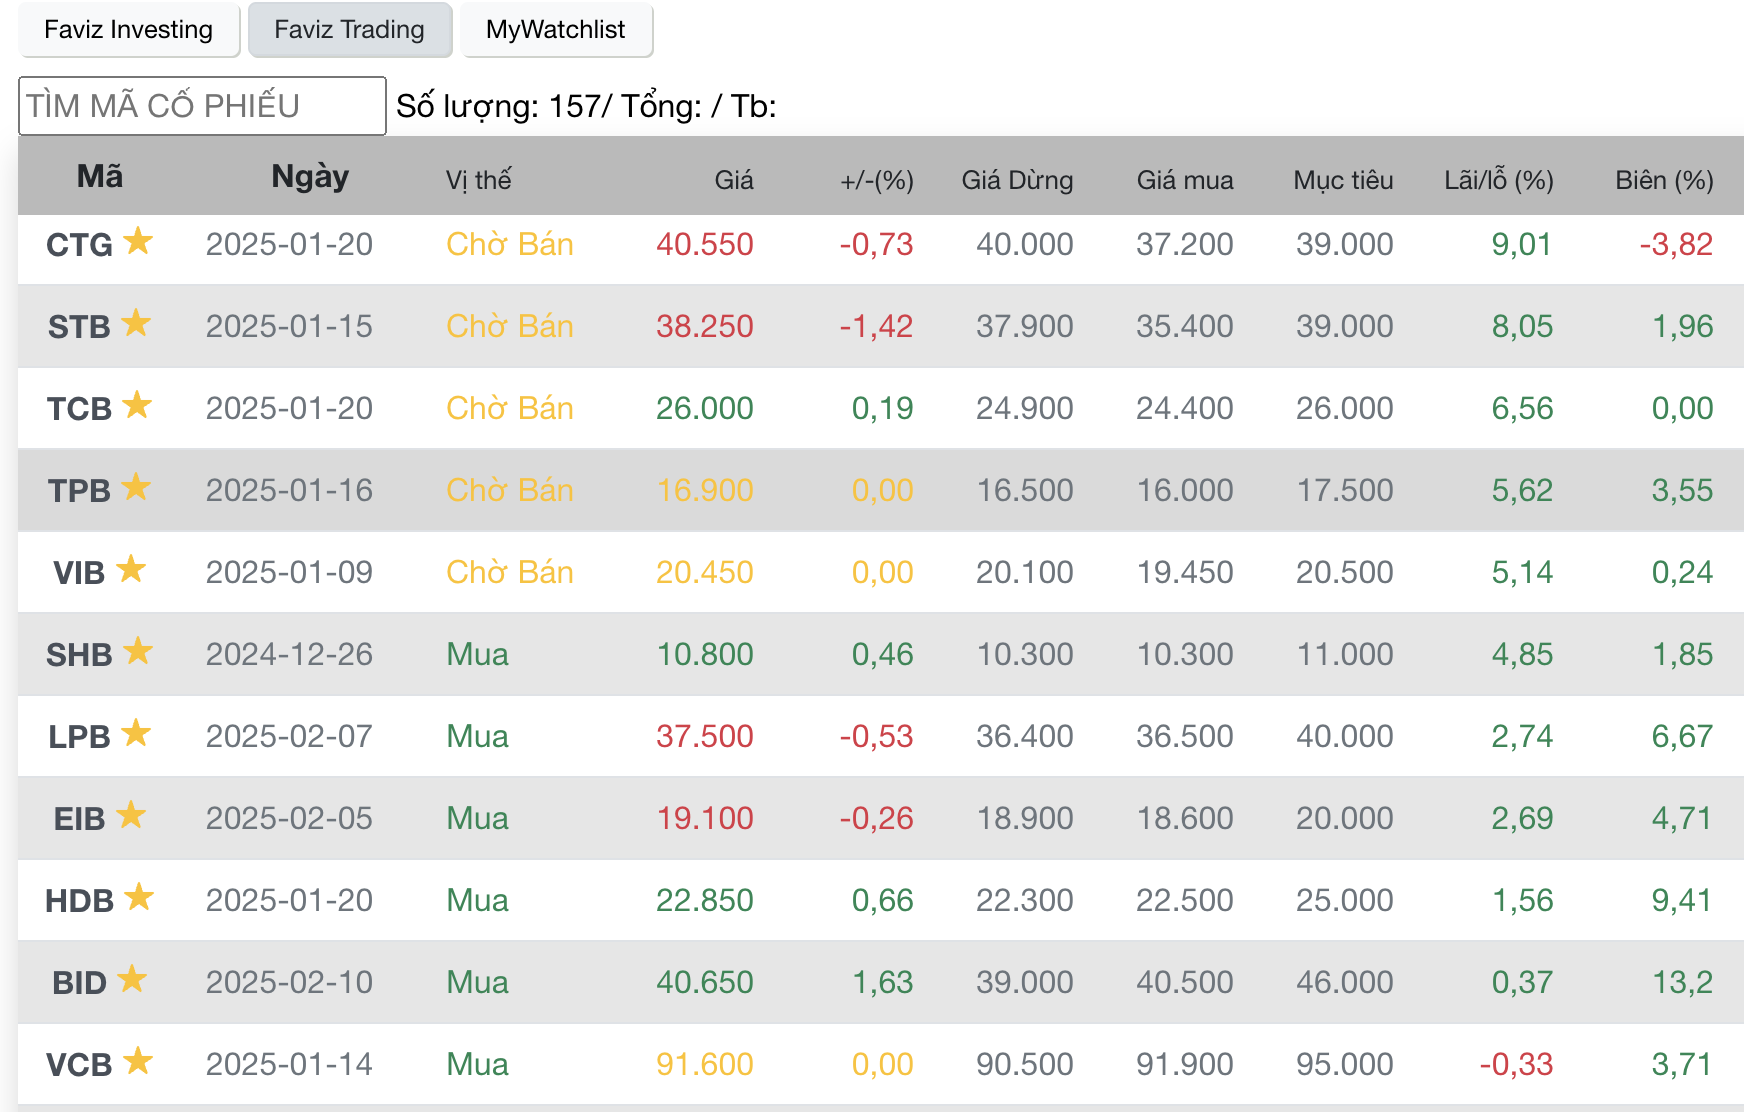The width and height of the screenshot is (1744, 1112).
Task: Sort table by Mã column header
Action: pos(100,177)
